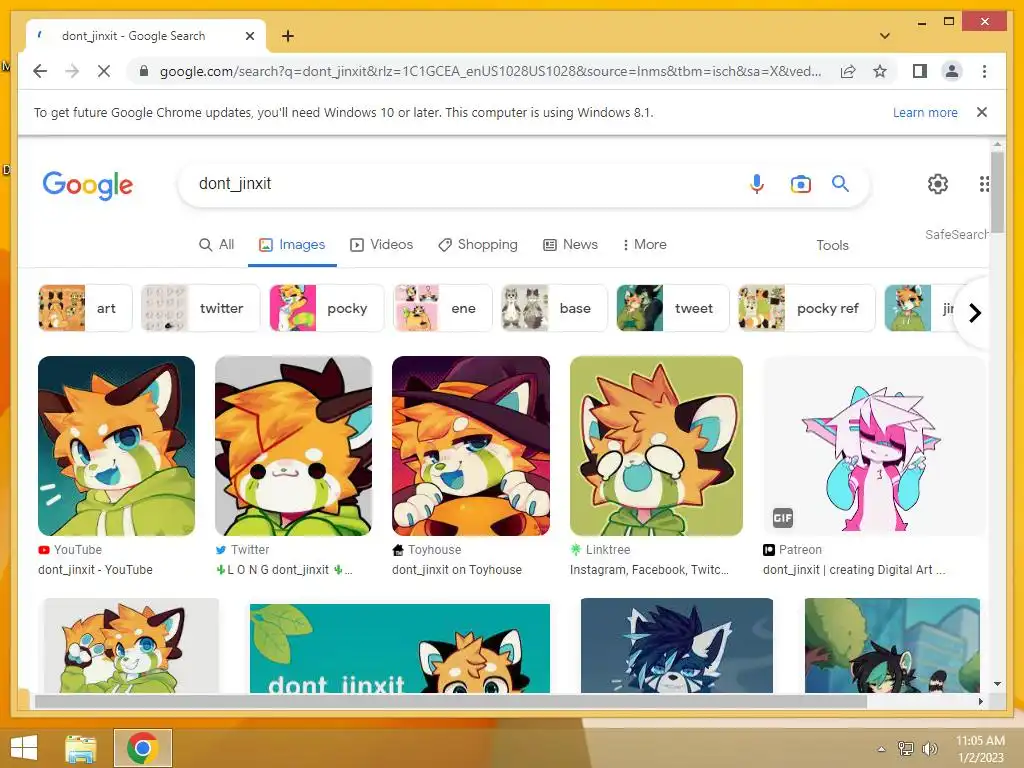Open the Windows Start button
Viewport: 1024px width, 768px height.
click(24, 748)
